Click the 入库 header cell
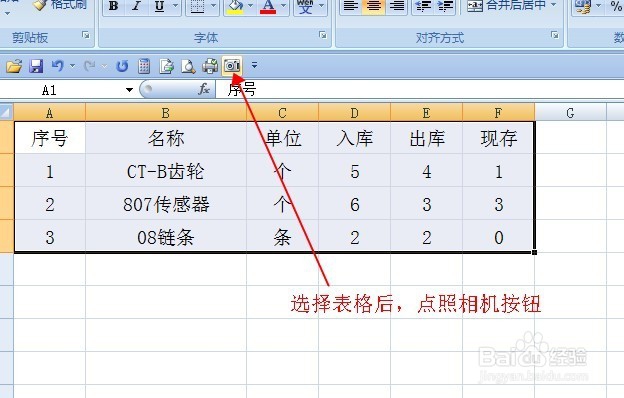The image size is (624, 398). (x=355, y=138)
